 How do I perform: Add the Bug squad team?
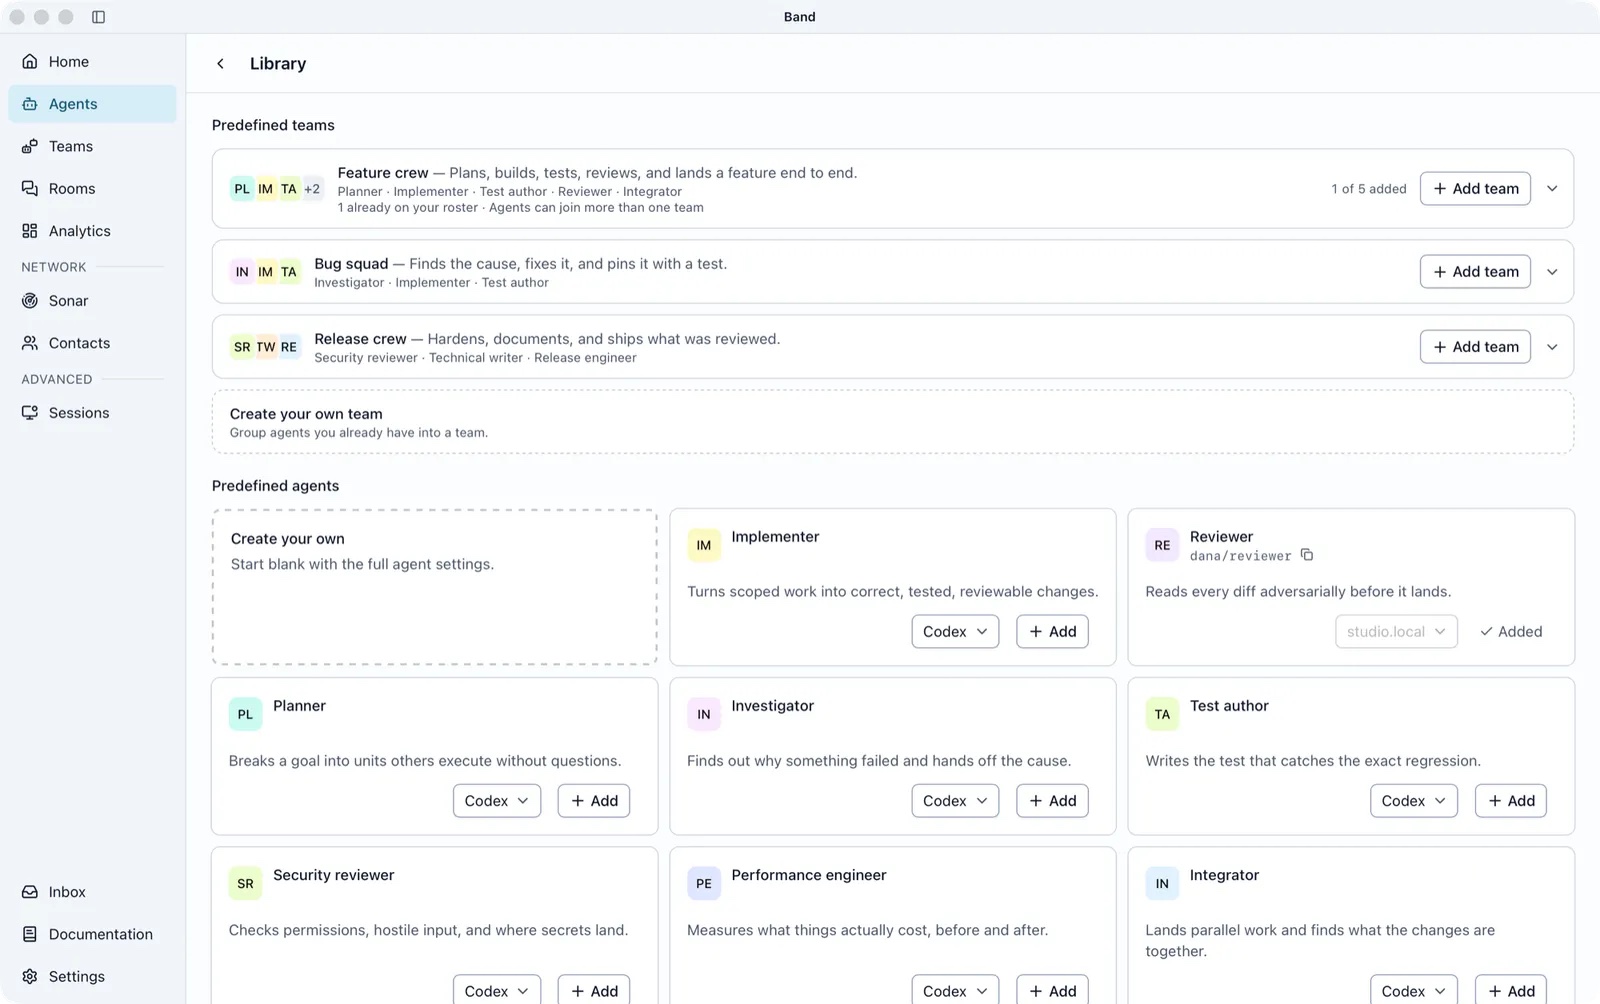click(1475, 272)
